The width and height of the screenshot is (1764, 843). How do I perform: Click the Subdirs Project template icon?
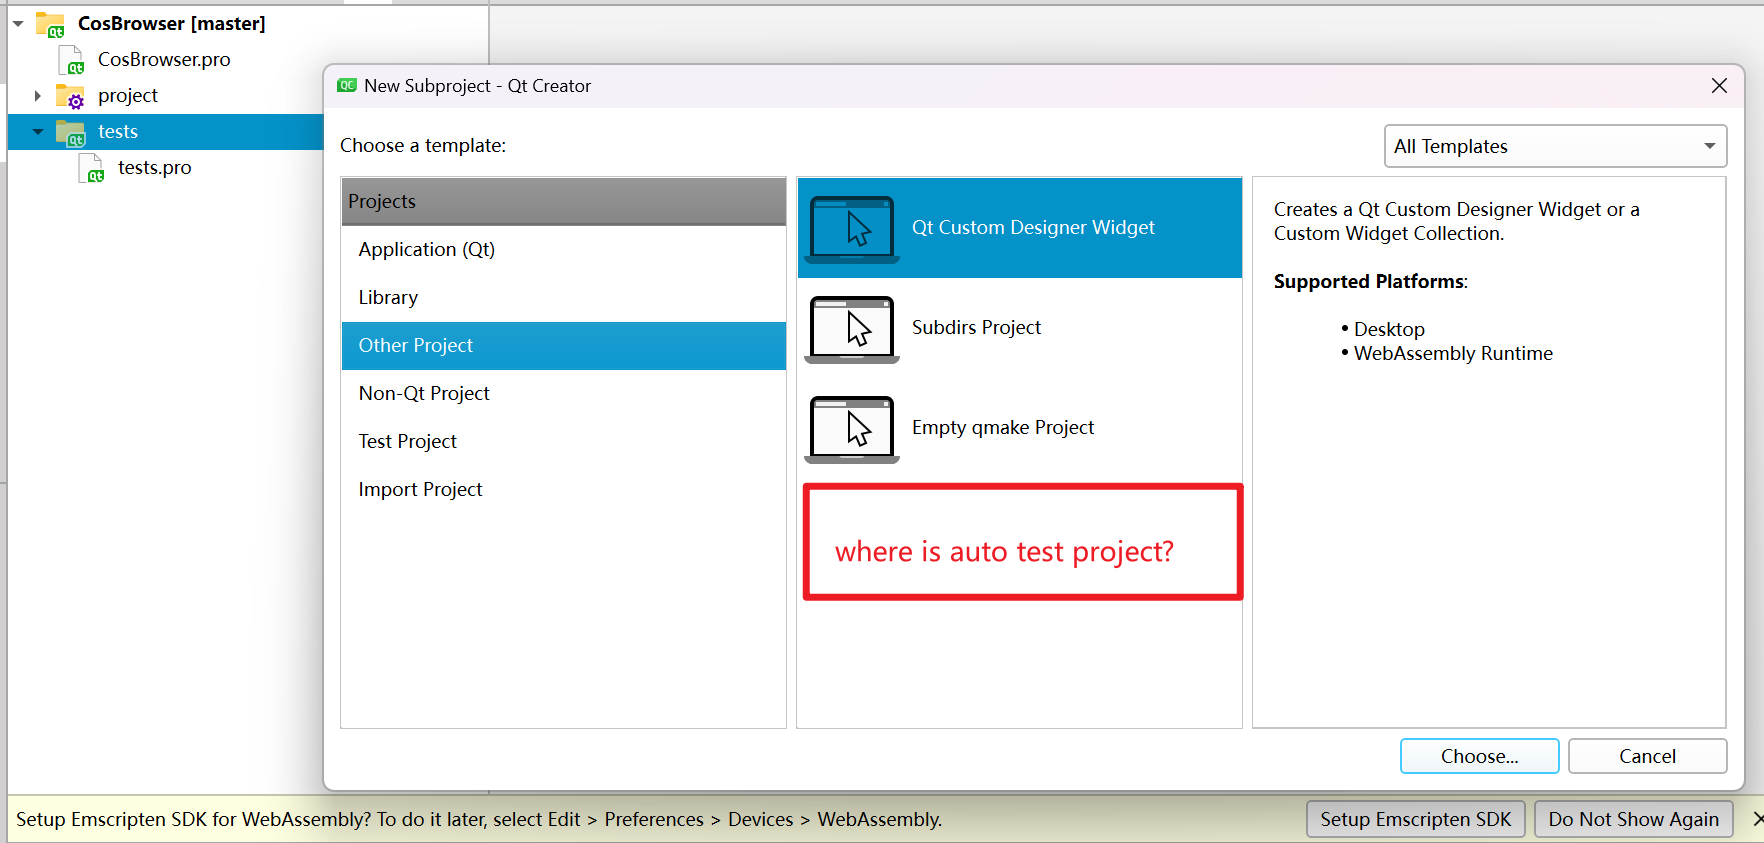[x=852, y=329]
